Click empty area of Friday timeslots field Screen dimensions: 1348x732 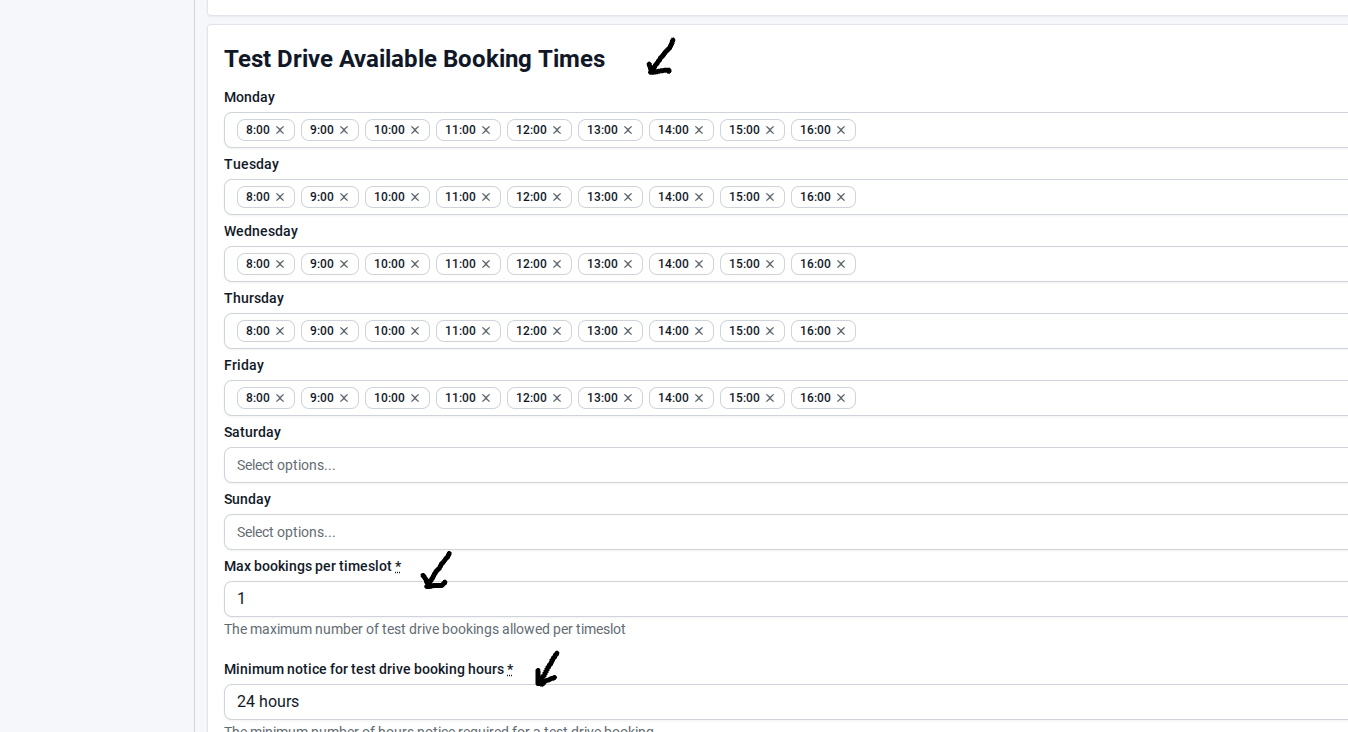point(1100,398)
